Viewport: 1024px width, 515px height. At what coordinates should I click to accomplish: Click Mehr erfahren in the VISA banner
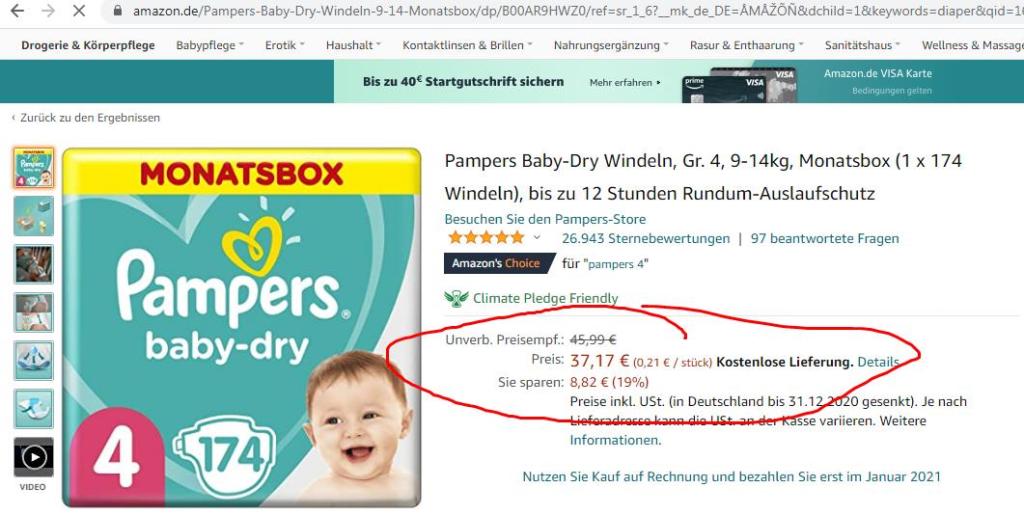(625, 83)
